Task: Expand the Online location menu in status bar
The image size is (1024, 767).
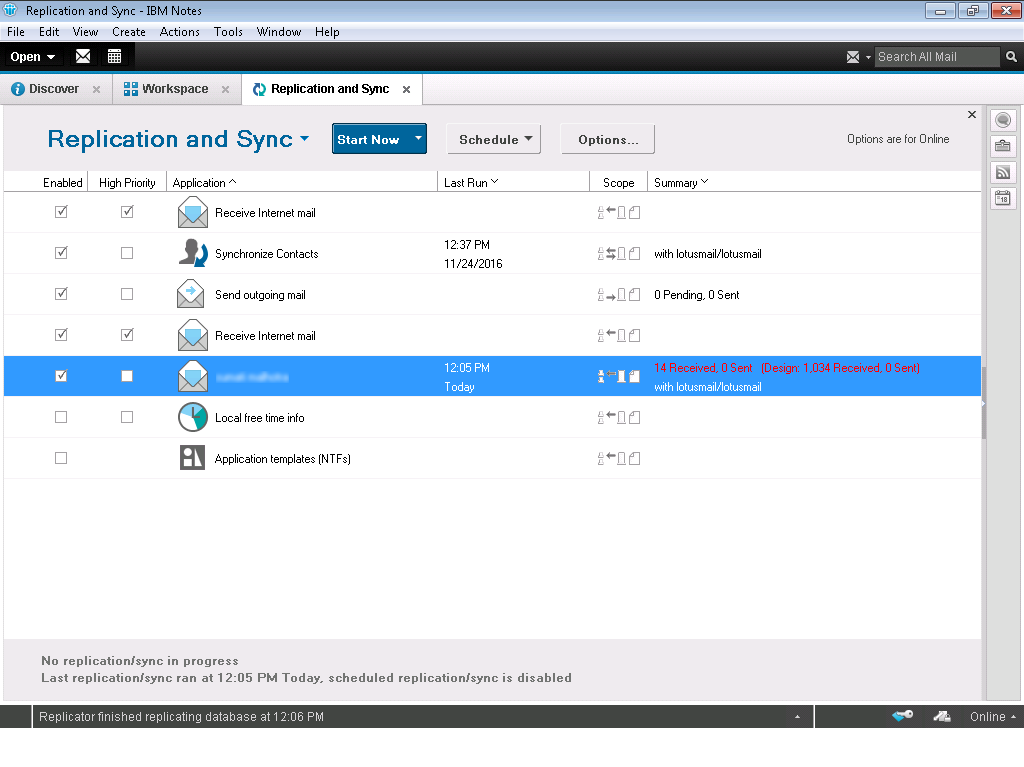Action: coord(993,717)
